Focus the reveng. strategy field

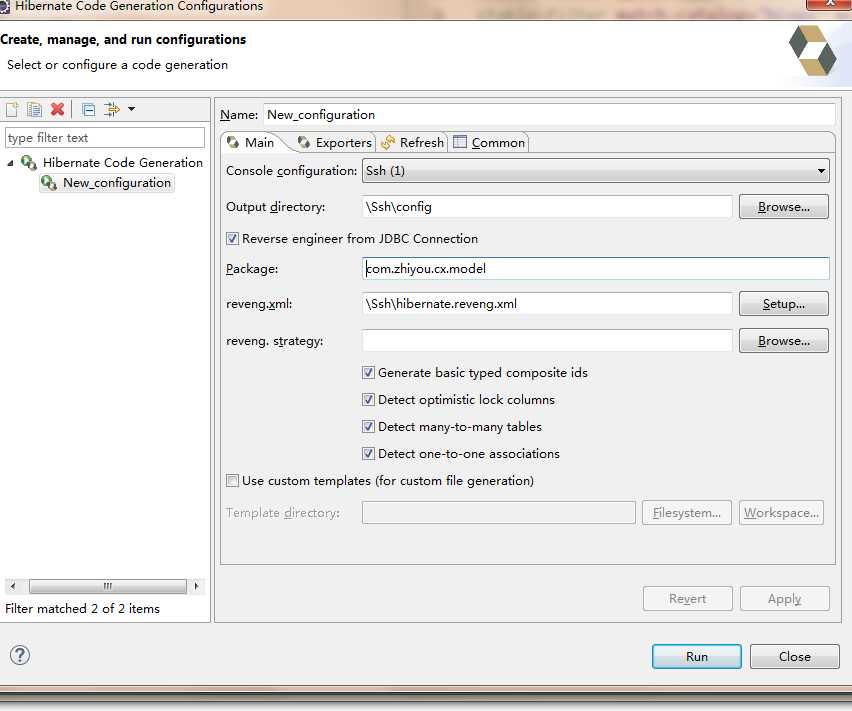coord(547,341)
